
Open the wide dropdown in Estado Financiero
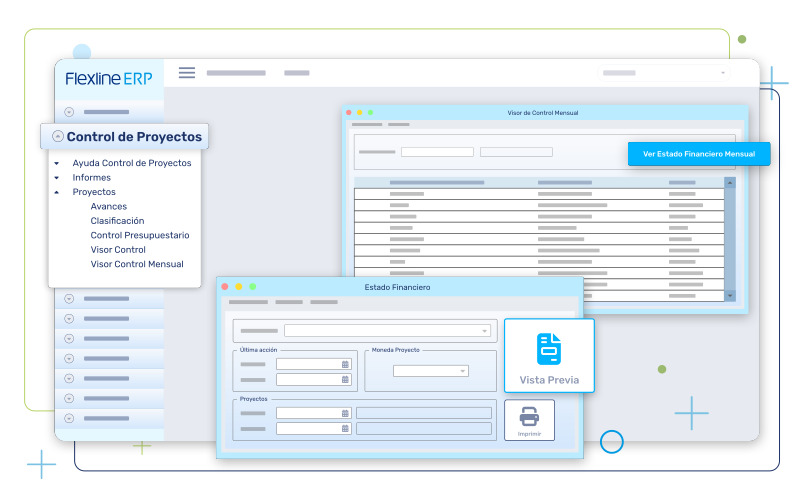pos(485,331)
